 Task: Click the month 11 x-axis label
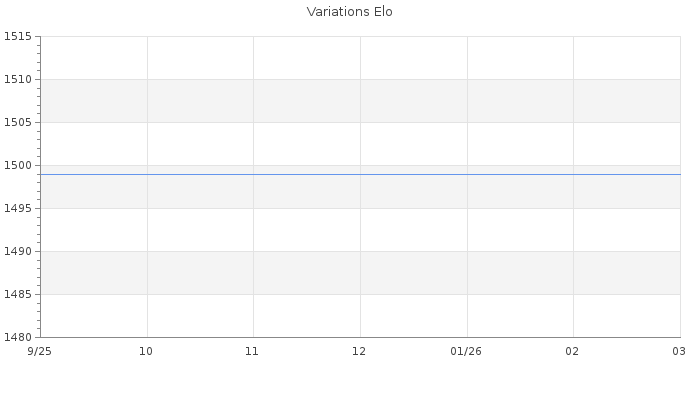pos(252,352)
